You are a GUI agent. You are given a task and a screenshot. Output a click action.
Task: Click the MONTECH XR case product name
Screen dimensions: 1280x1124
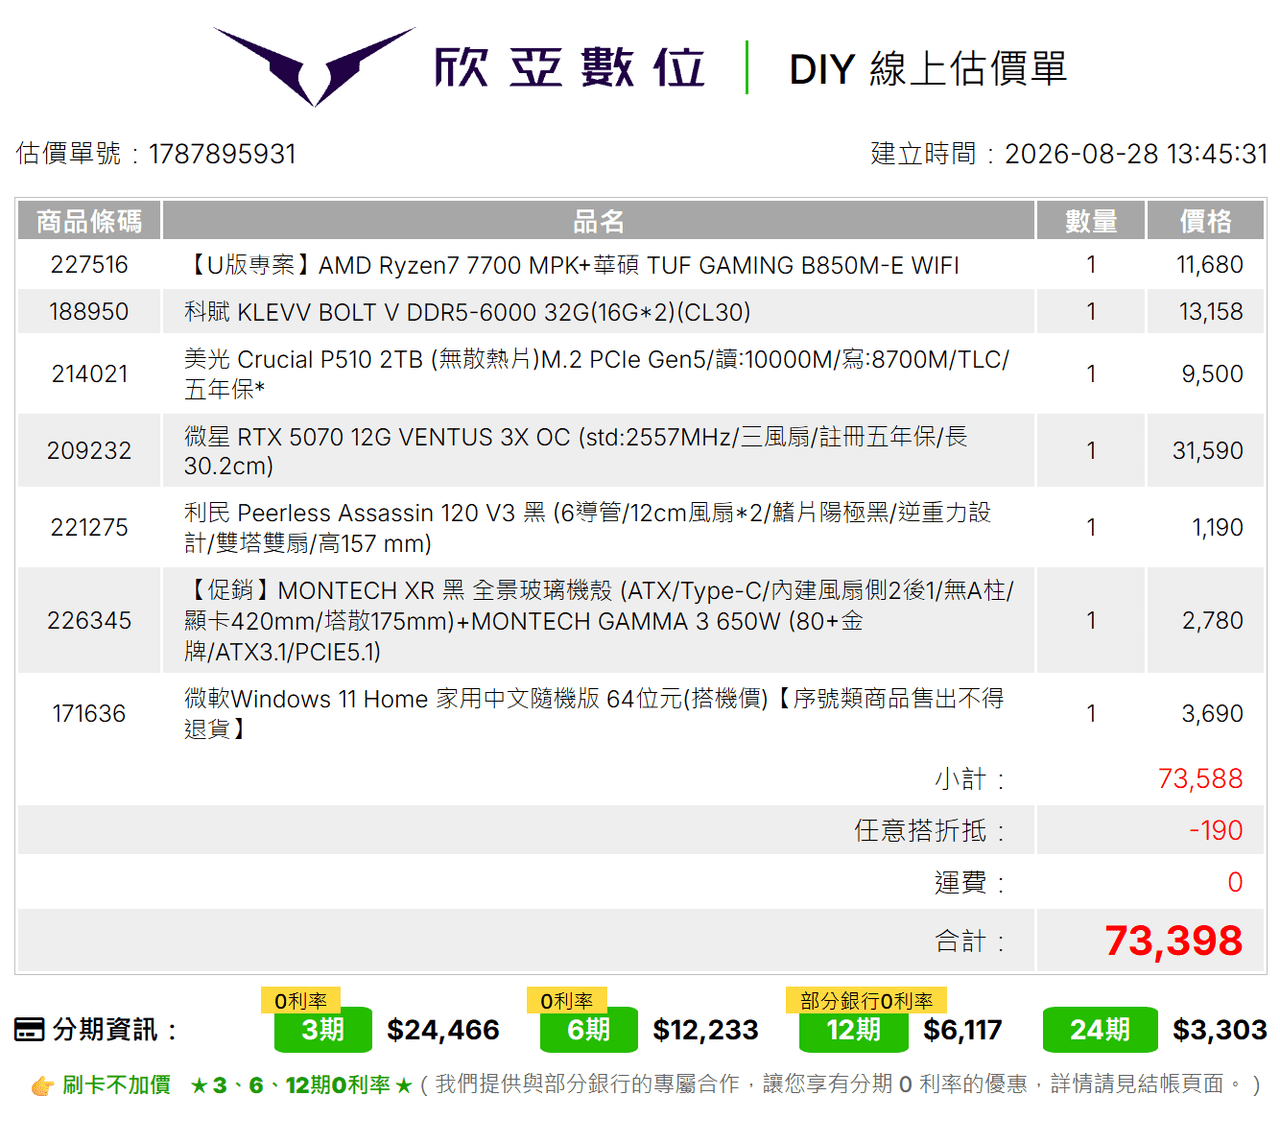(599, 621)
